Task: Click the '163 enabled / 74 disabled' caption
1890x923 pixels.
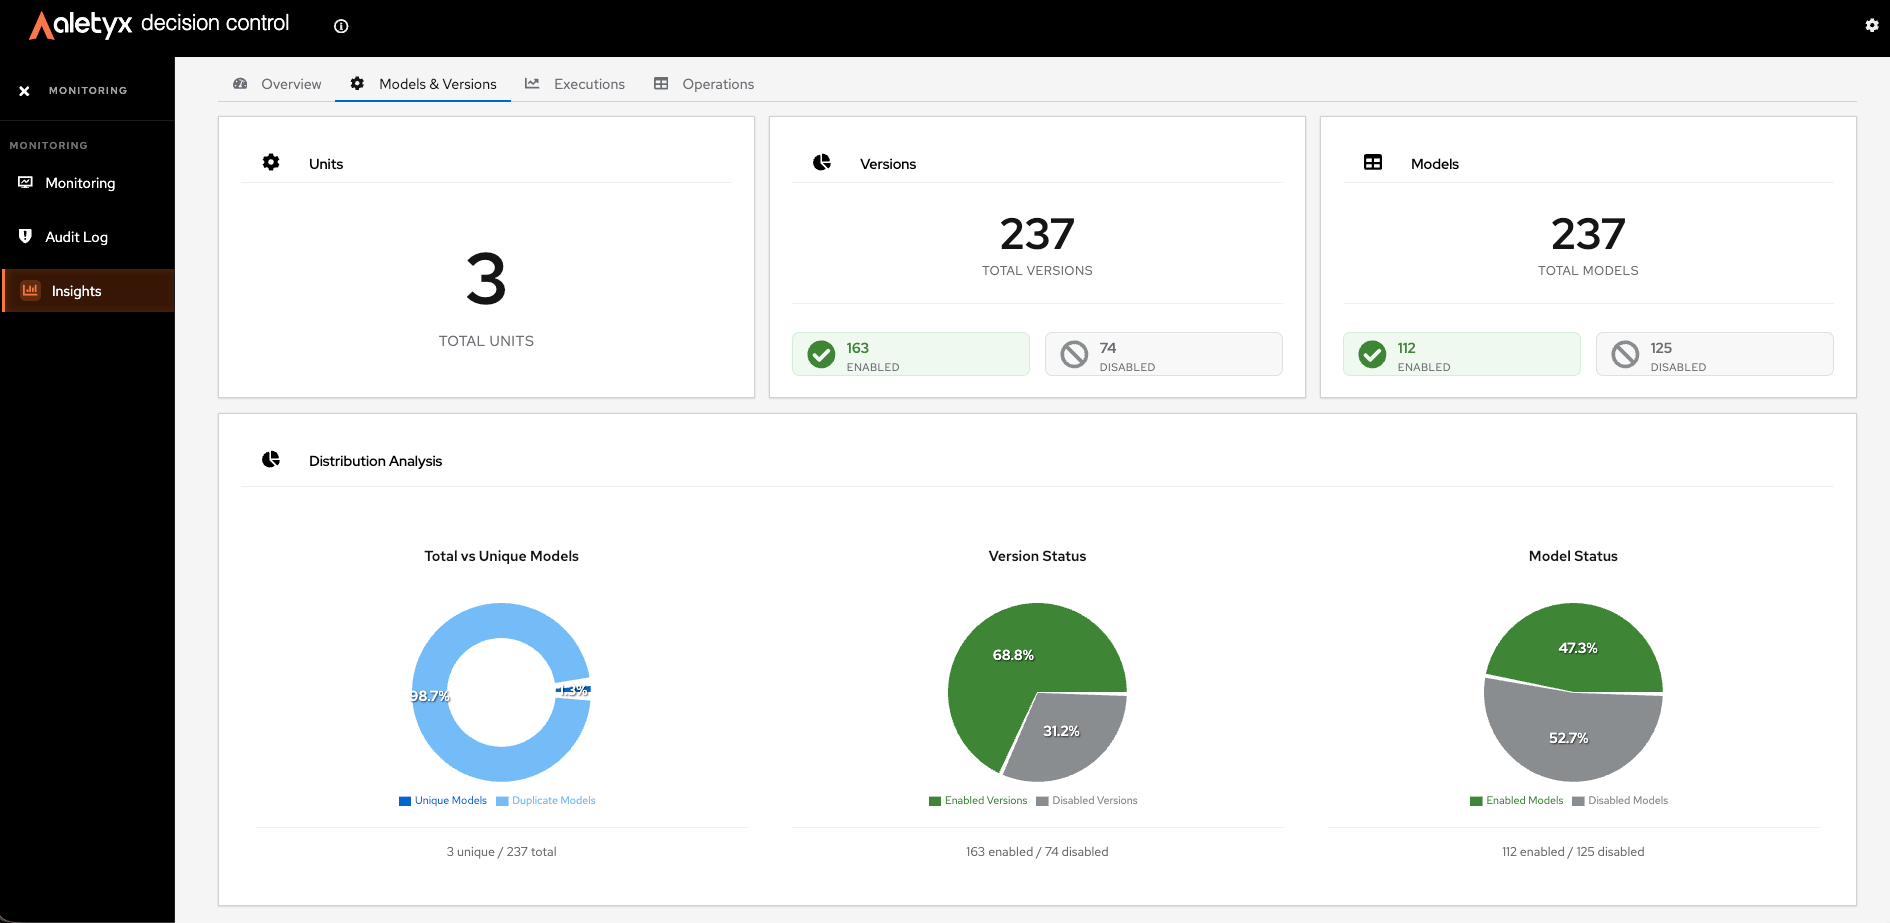Action: coord(1037,852)
